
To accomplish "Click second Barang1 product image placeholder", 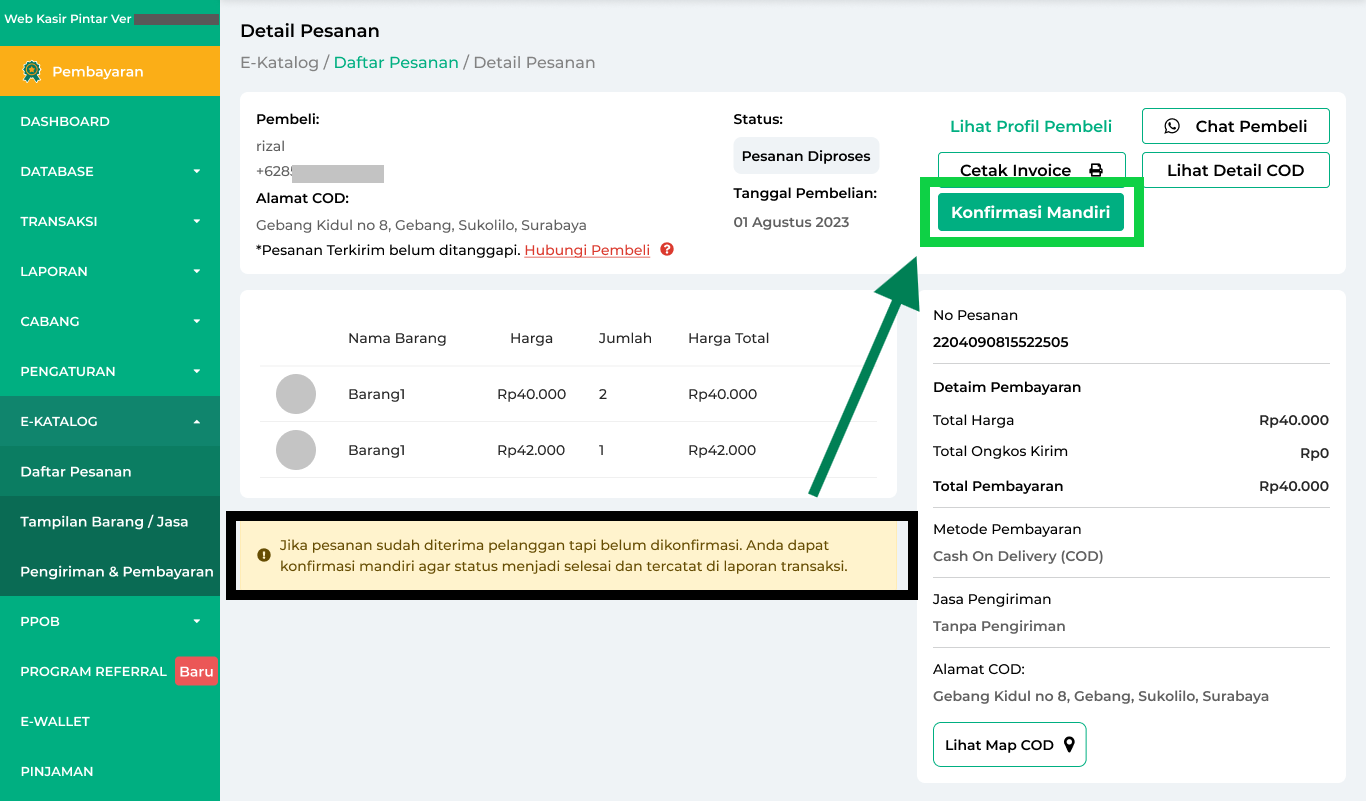I will click(296, 450).
